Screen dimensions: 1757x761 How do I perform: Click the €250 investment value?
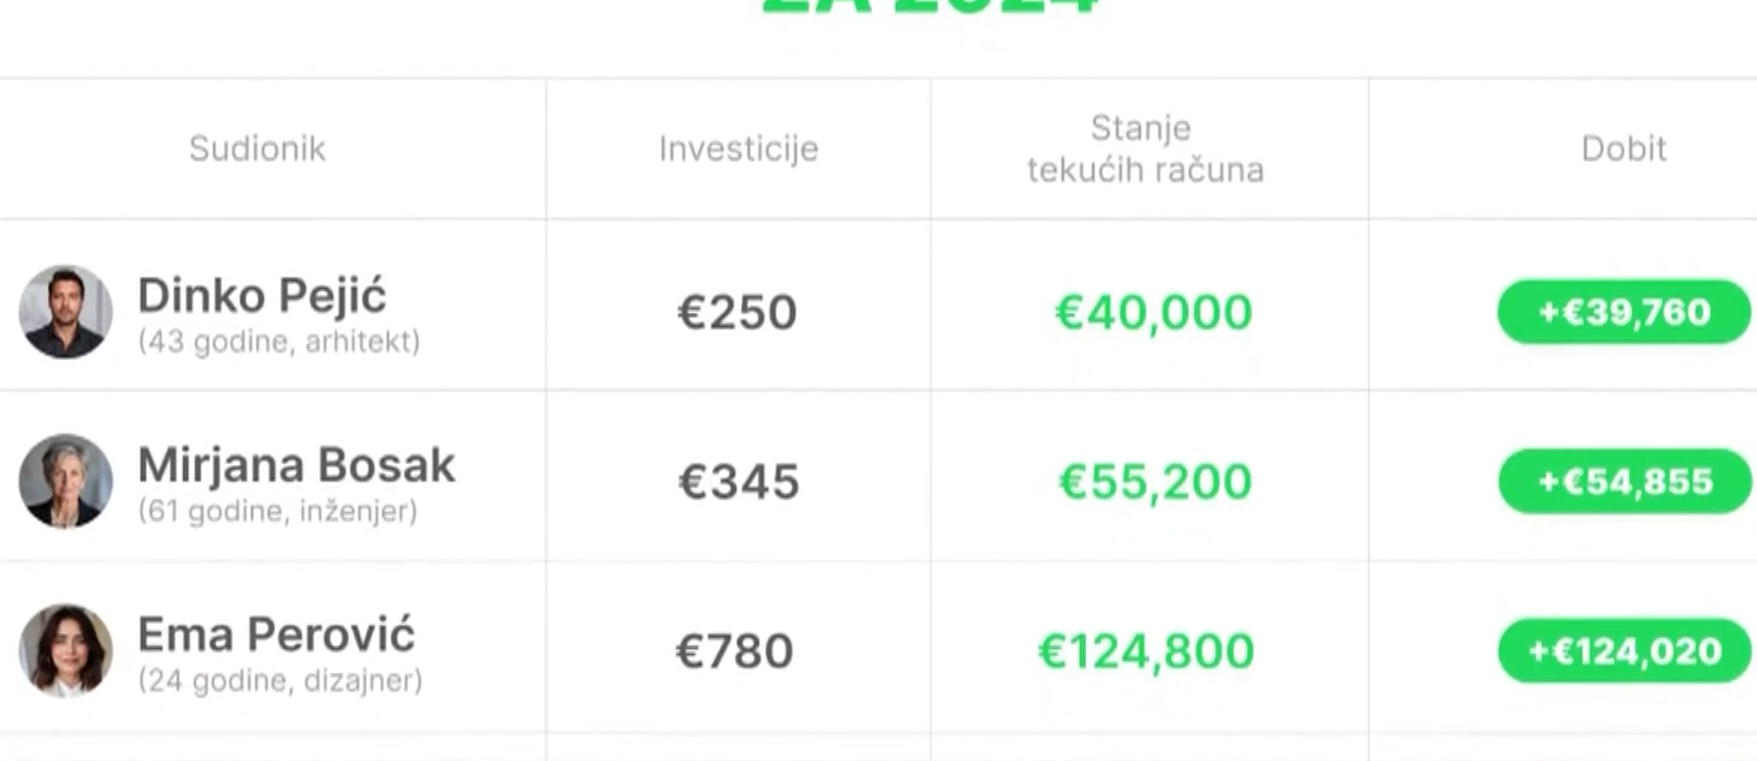click(x=737, y=312)
